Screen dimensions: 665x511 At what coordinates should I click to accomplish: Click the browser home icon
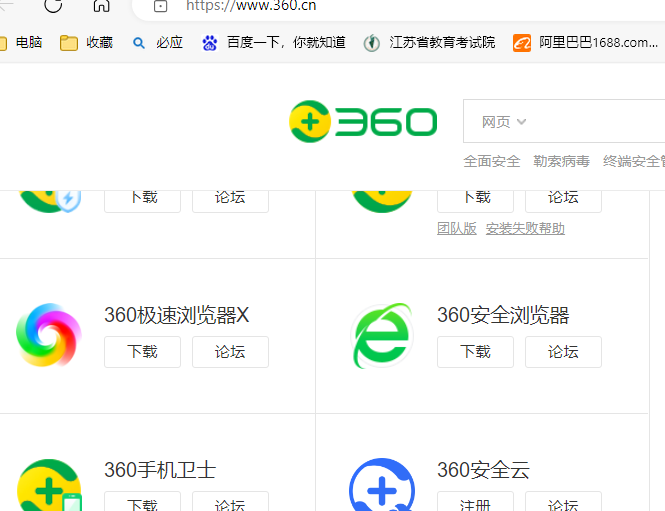102,6
